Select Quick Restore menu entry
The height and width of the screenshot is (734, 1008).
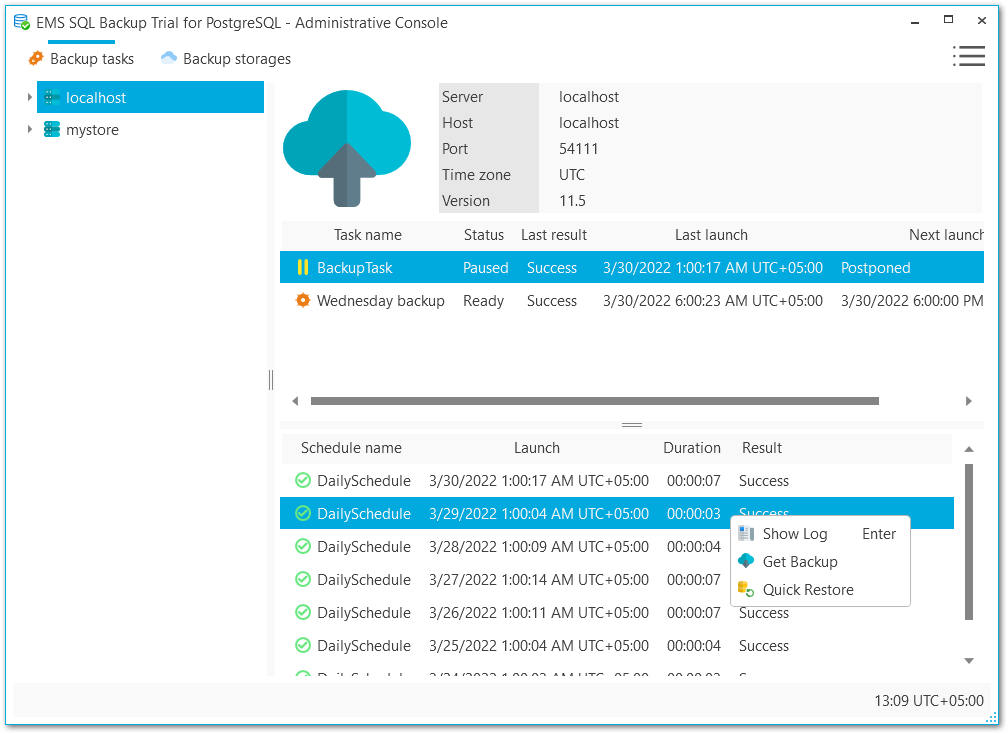[x=808, y=590]
